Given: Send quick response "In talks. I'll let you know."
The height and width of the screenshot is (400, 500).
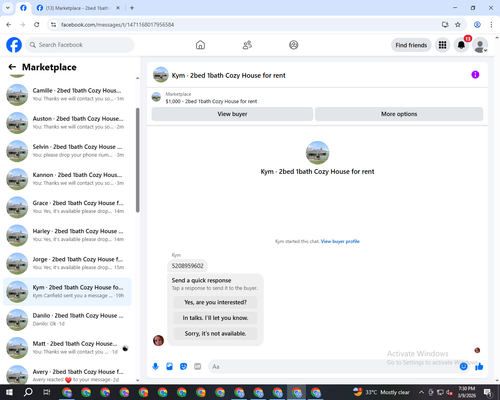Looking at the screenshot, I should (215, 318).
